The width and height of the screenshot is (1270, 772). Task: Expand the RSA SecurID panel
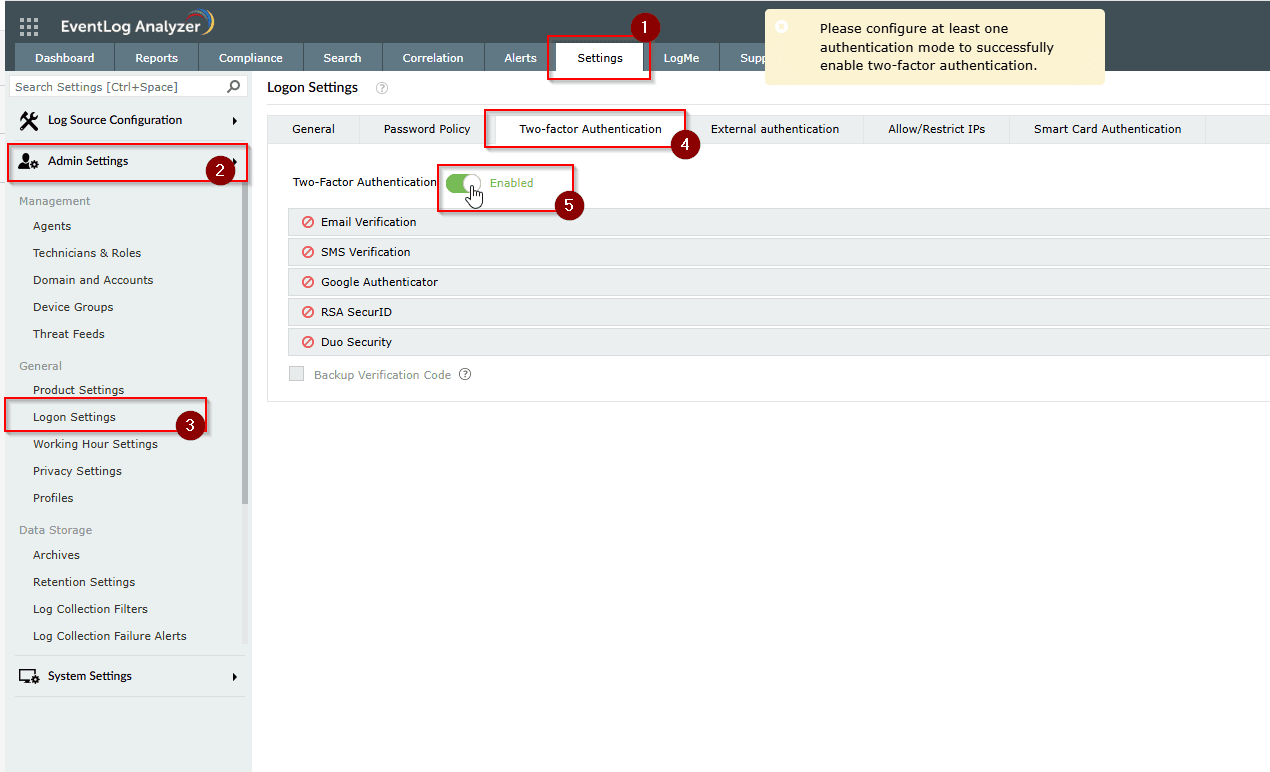tap(778, 312)
